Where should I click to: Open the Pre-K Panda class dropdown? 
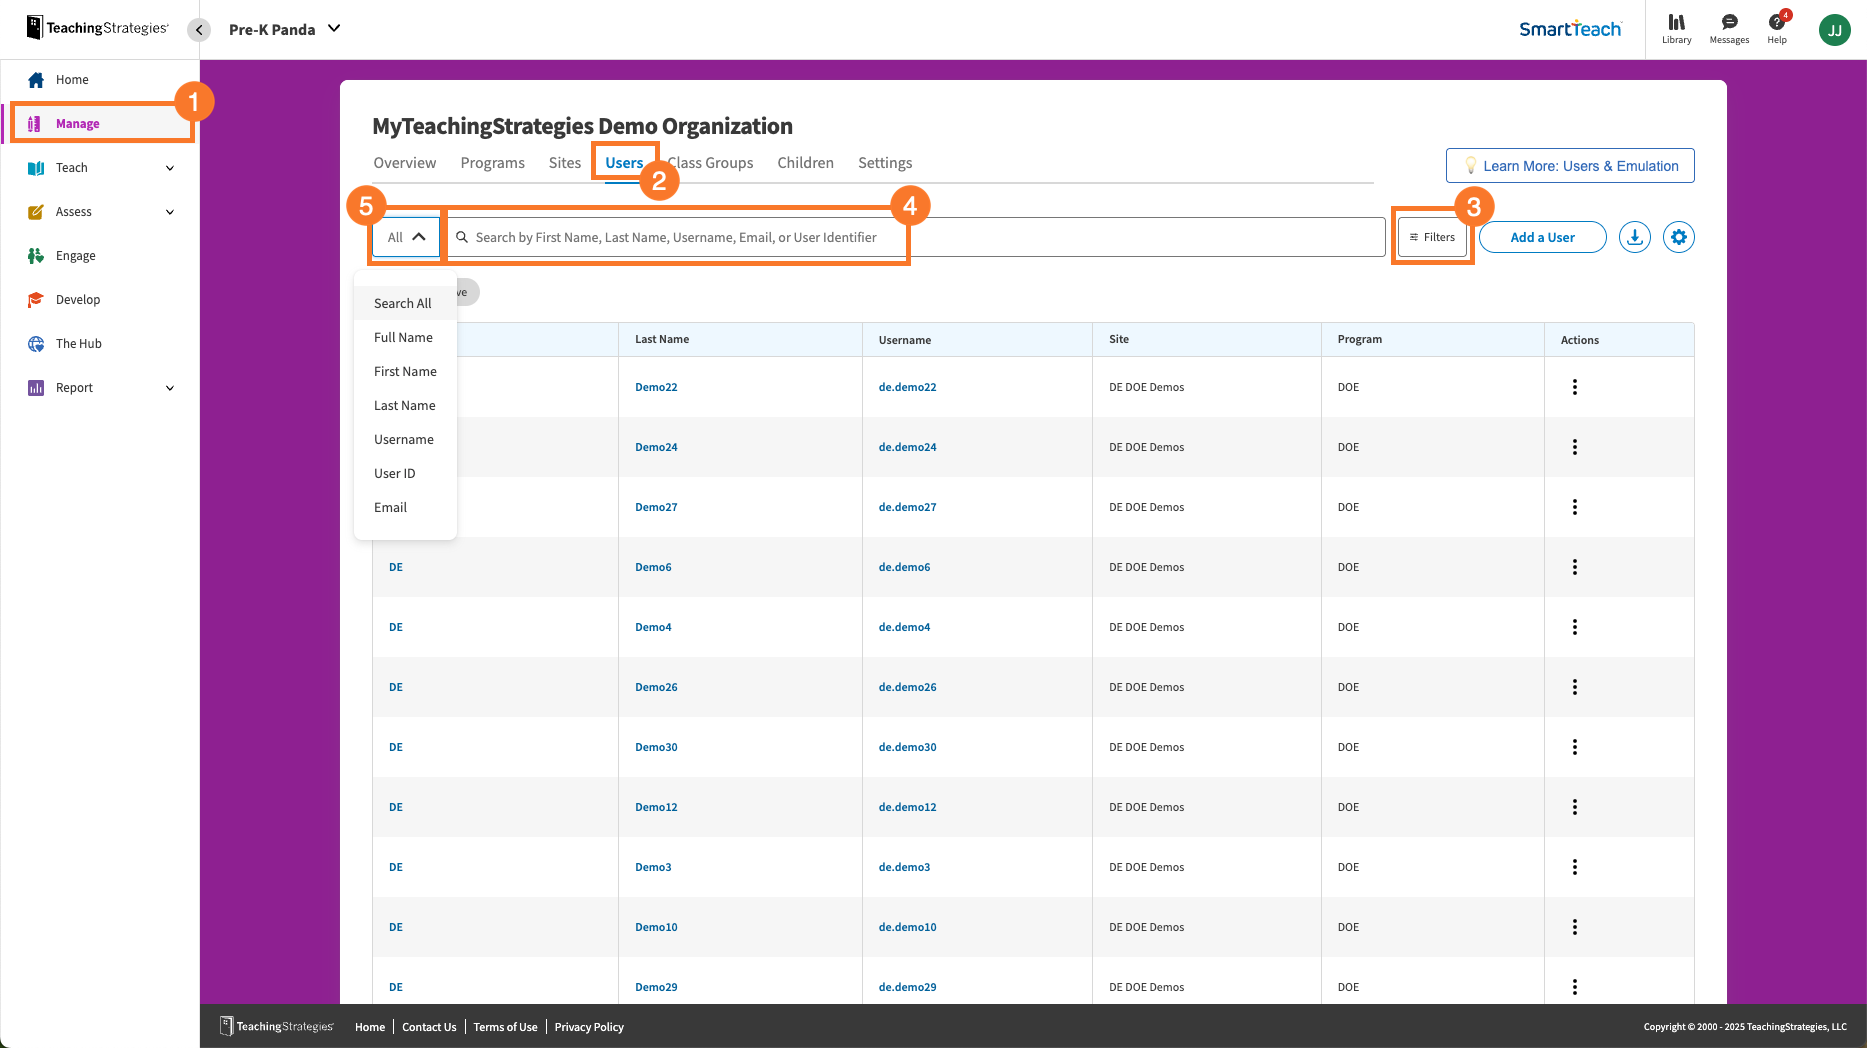point(285,29)
